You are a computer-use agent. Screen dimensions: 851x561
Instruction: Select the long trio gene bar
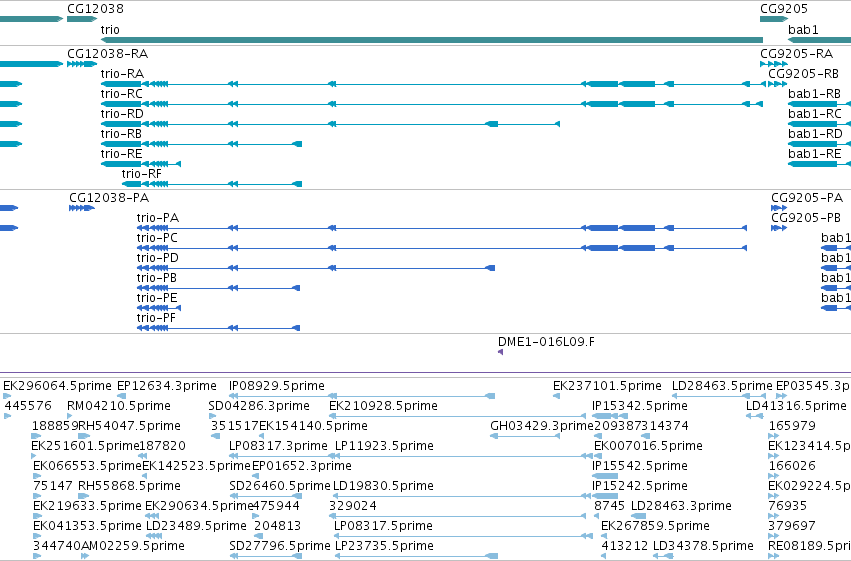tap(432, 40)
